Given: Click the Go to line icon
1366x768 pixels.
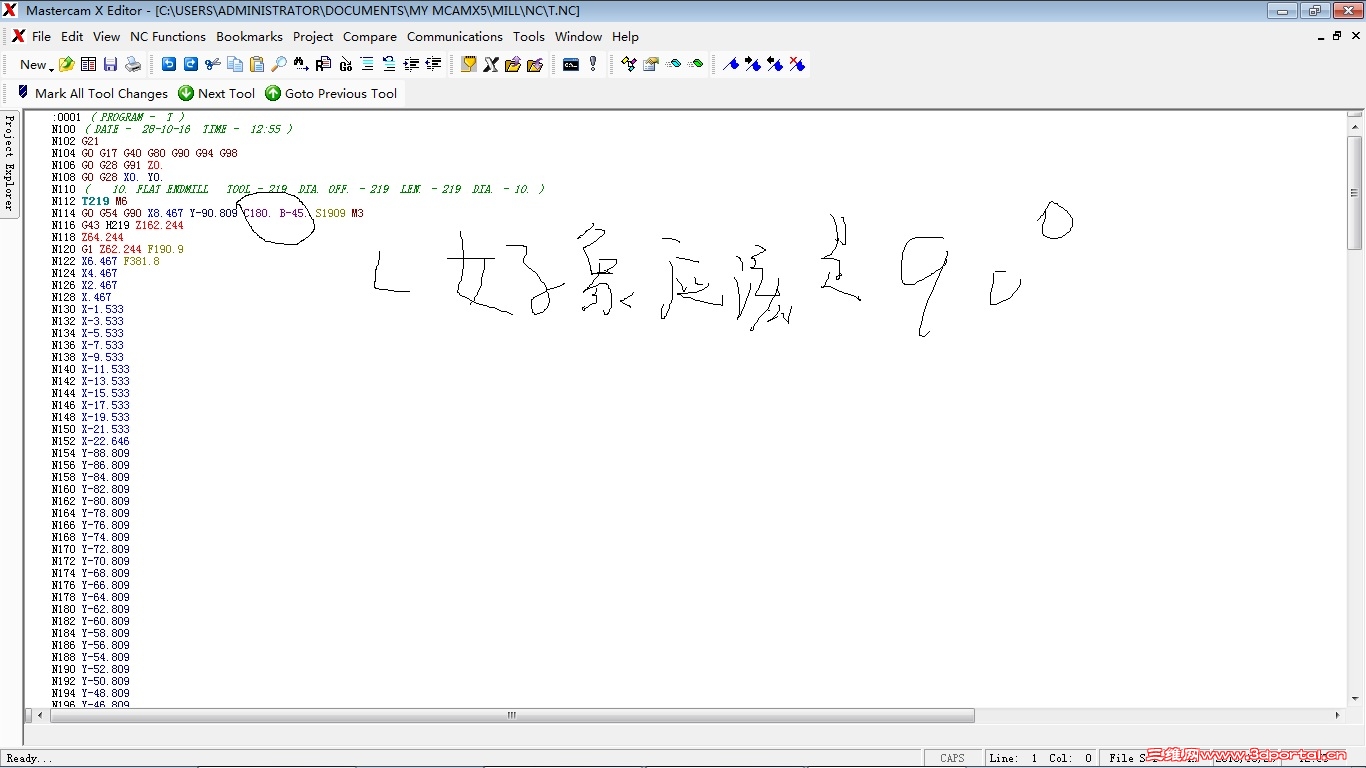Looking at the screenshot, I should [x=345, y=64].
